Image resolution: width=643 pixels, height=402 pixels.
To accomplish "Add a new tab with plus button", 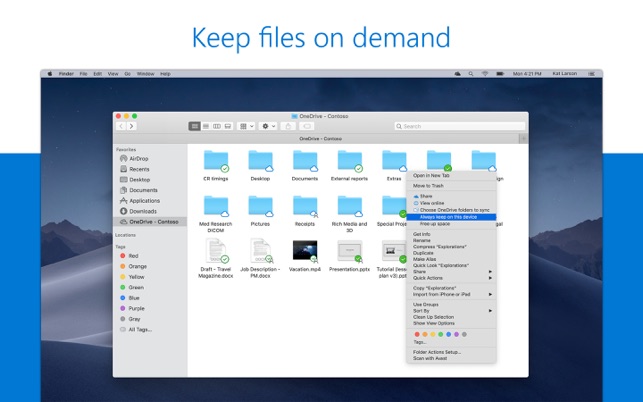I will tap(523, 139).
